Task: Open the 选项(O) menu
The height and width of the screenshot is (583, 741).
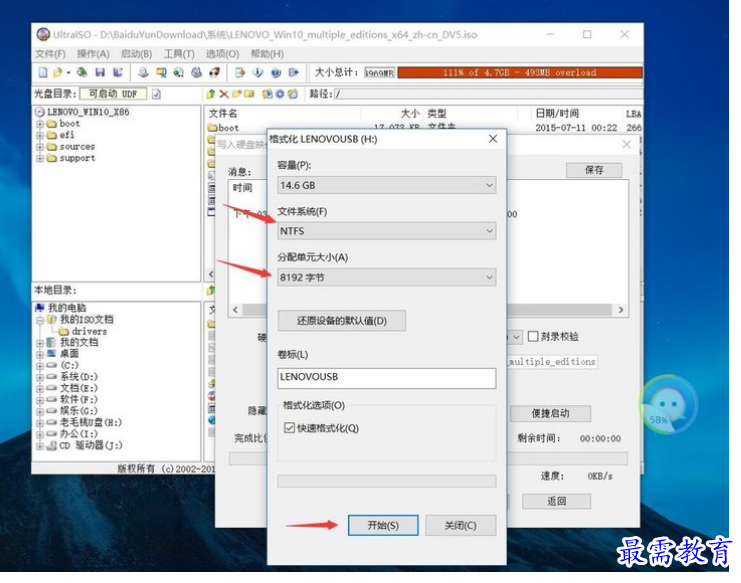Action: point(222,54)
